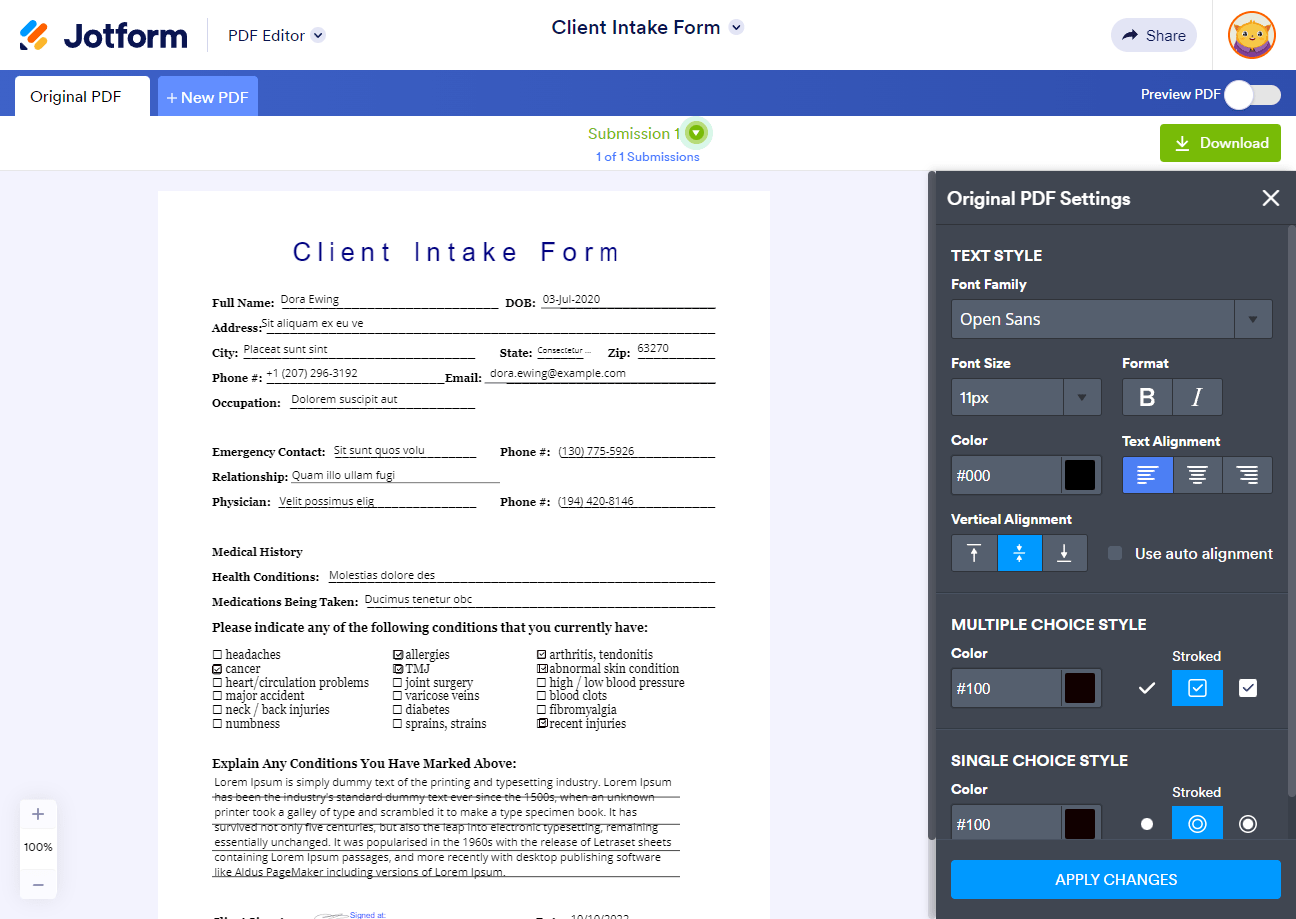Set vertical alignment to bottom

[1065, 553]
